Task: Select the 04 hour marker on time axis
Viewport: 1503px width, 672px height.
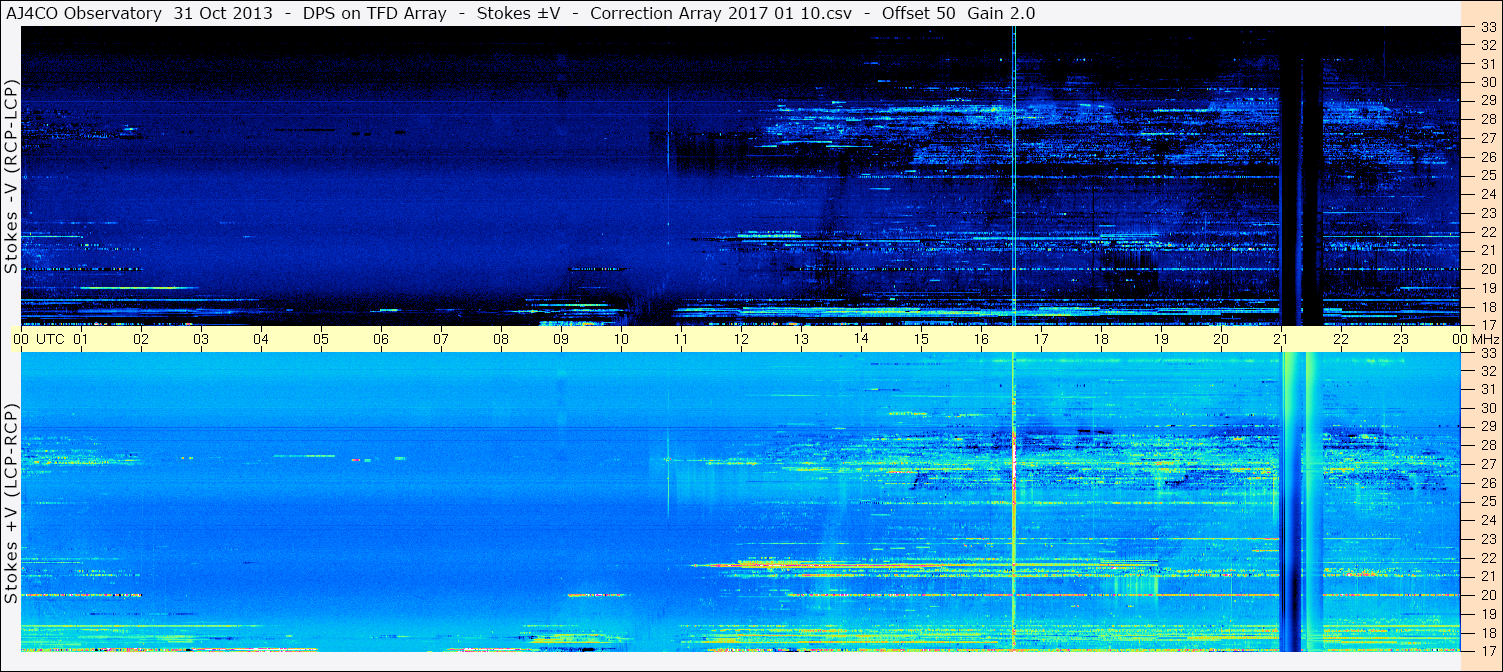Action: 261,339
